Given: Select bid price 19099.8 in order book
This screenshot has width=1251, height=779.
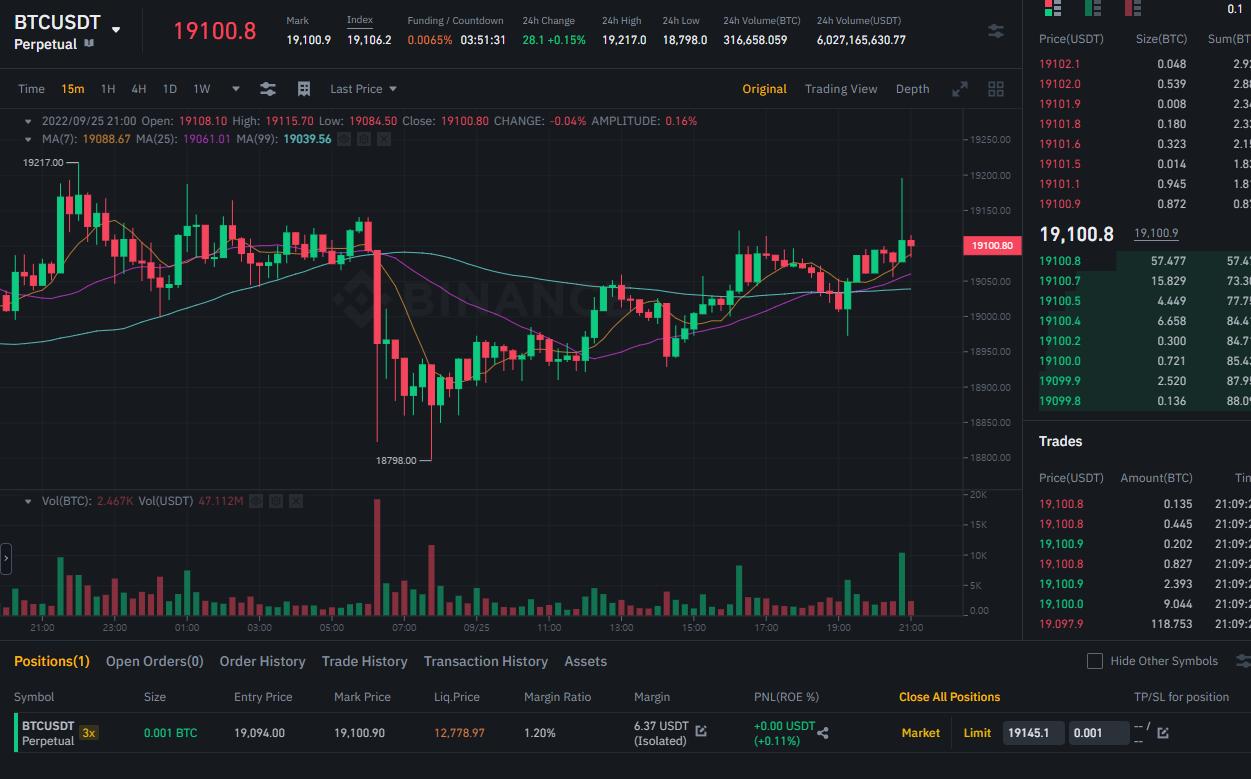Looking at the screenshot, I should click(1060, 401).
